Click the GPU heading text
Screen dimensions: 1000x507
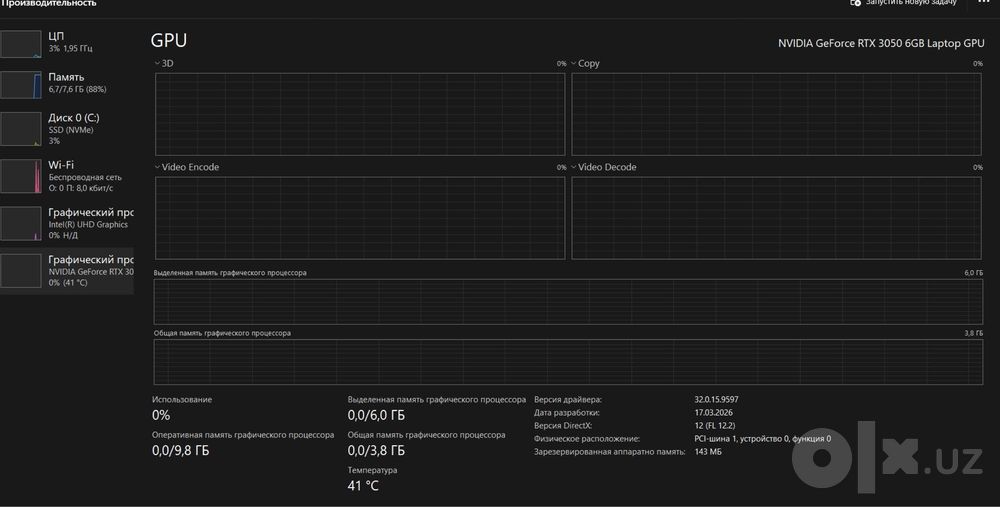pyautogui.click(x=169, y=40)
